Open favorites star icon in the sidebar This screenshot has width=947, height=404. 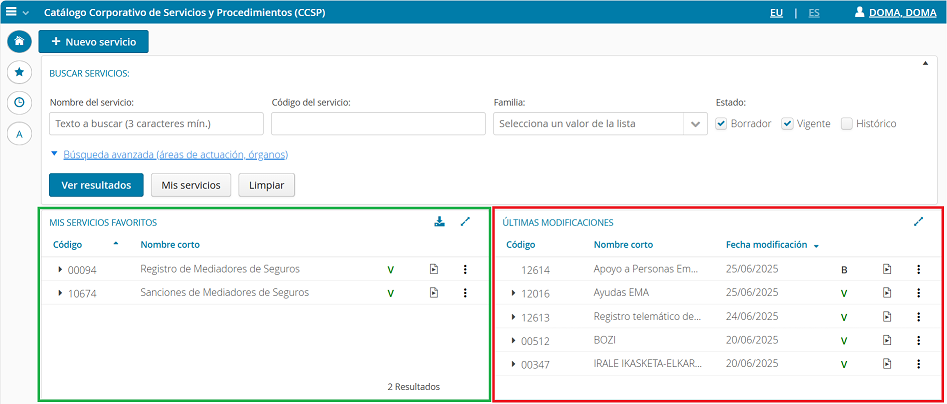click(x=19, y=72)
